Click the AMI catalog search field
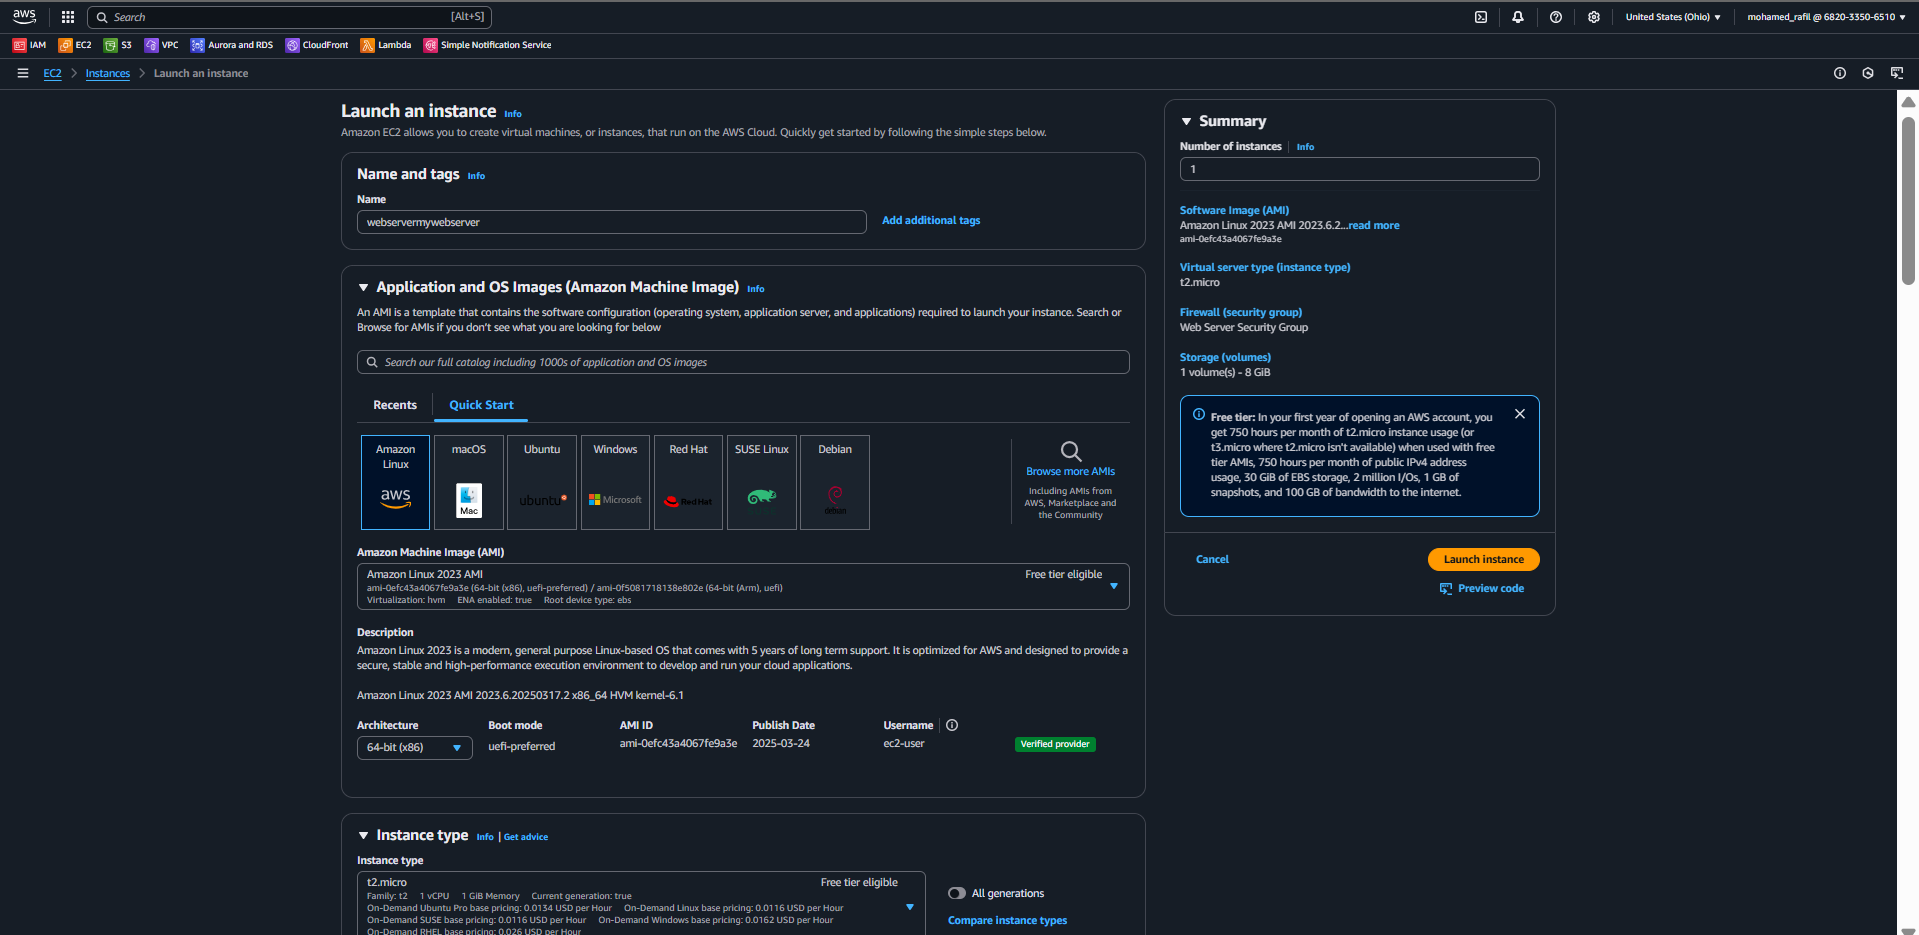 743,362
